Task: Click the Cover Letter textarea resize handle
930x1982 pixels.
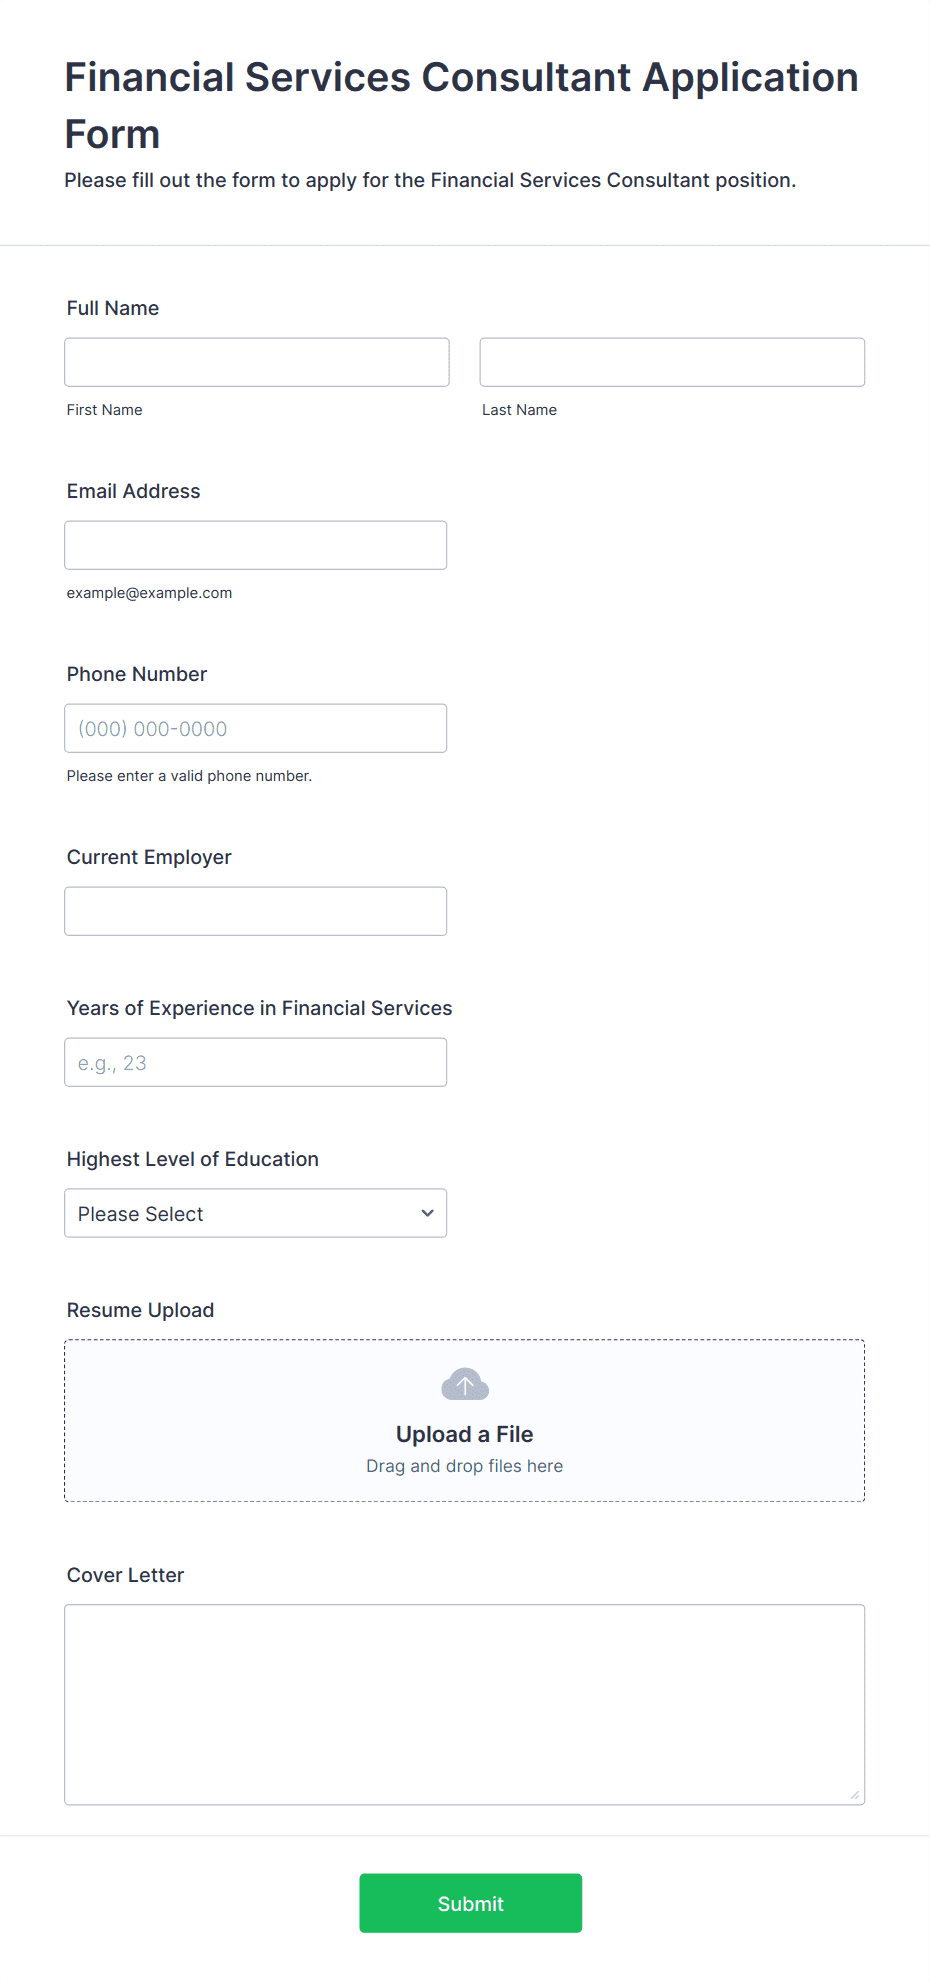Action: [x=855, y=1795]
